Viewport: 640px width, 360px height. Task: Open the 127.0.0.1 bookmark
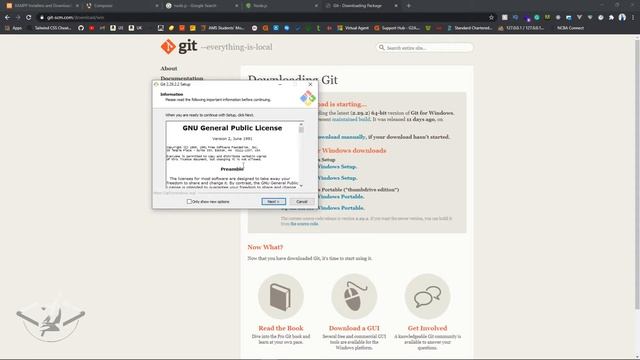[521, 28]
